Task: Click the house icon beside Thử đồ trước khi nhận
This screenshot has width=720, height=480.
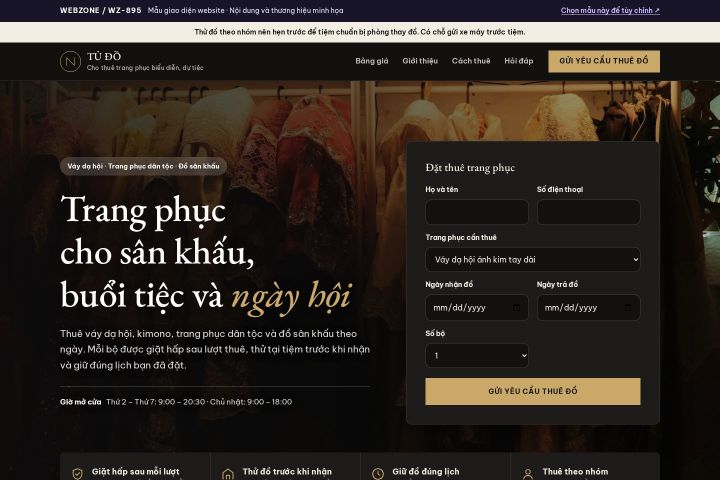Action: tap(228, 474)
